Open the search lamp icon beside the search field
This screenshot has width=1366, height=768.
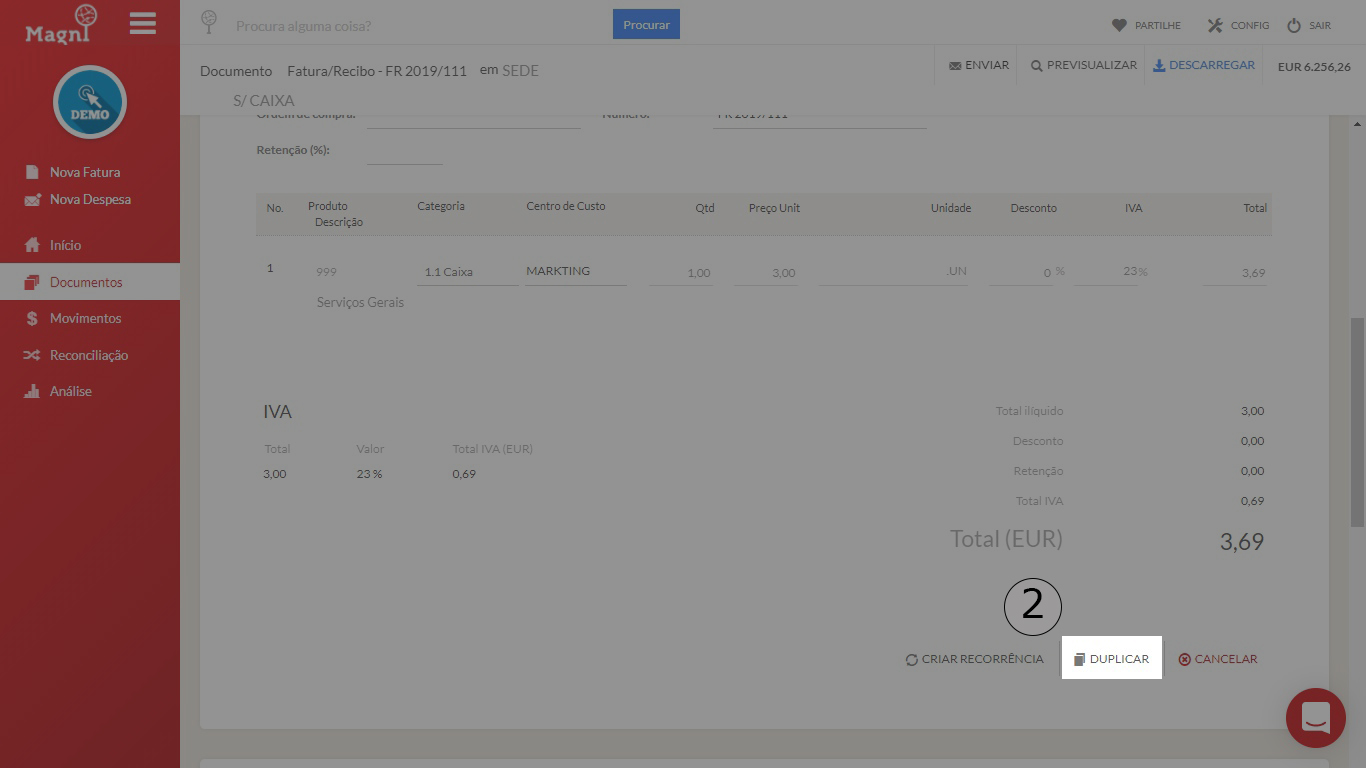tap(209, 22)
